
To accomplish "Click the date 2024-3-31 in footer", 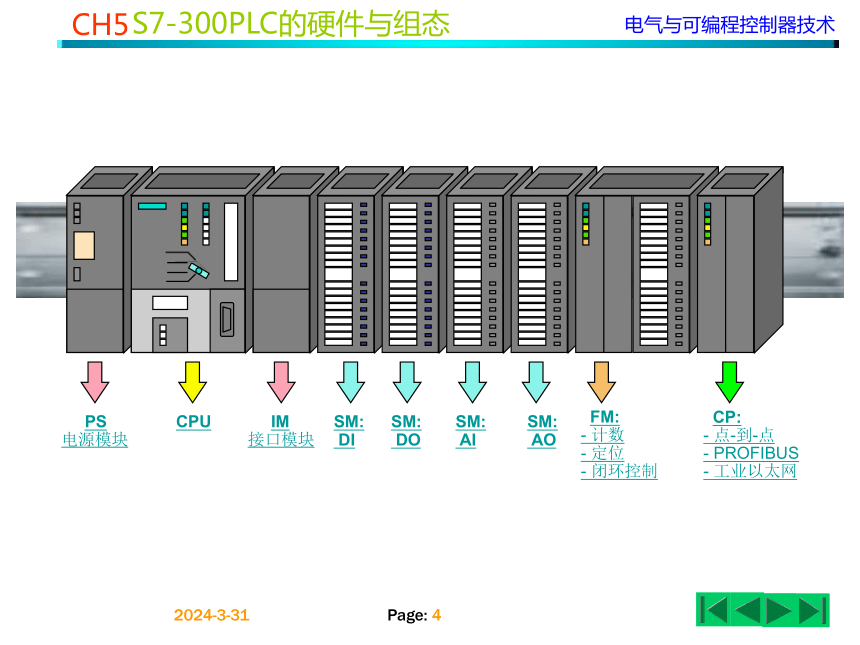I will coord(211,615).
